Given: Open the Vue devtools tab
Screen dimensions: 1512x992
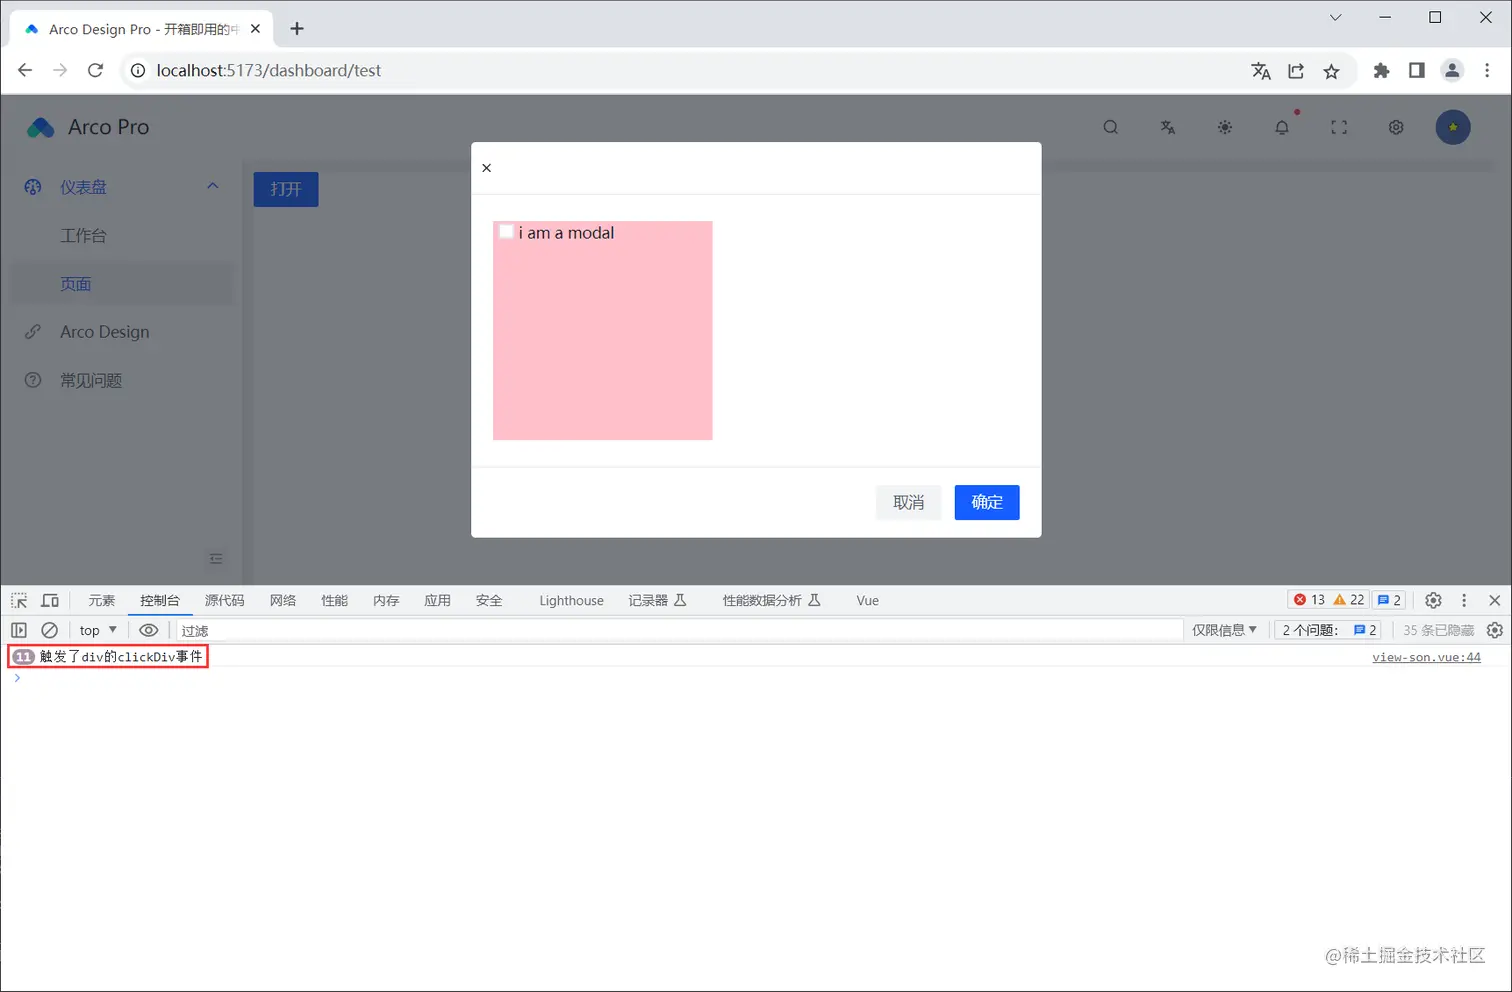Looking at the screenshot, I should click(867, 600).
